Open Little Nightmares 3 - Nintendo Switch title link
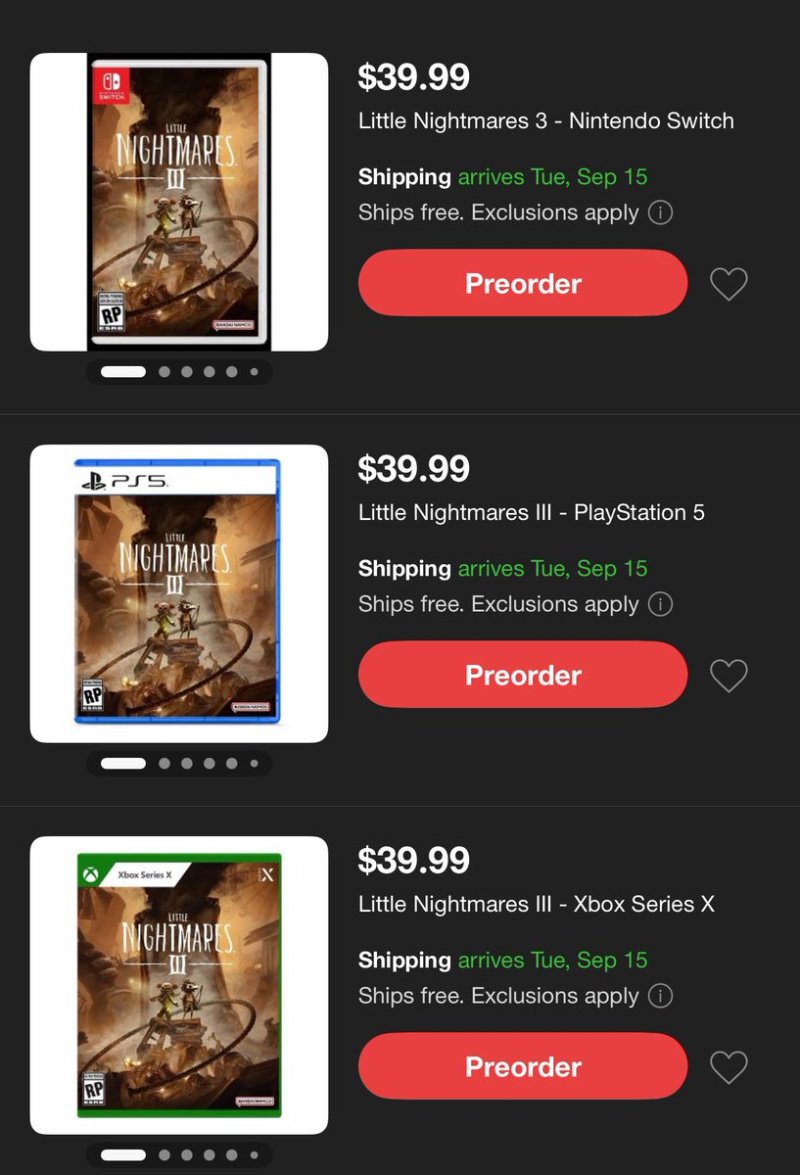This screenshot has height=1175, width=800. [546, 121]
